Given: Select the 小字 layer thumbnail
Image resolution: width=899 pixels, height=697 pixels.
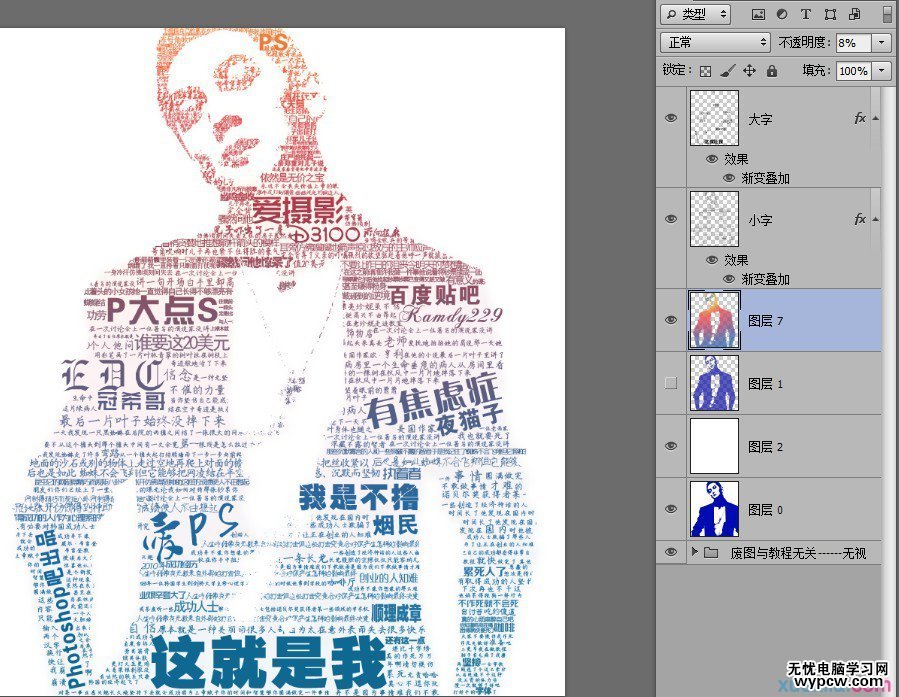Looking at the screenshot, I should click(714, 219).
